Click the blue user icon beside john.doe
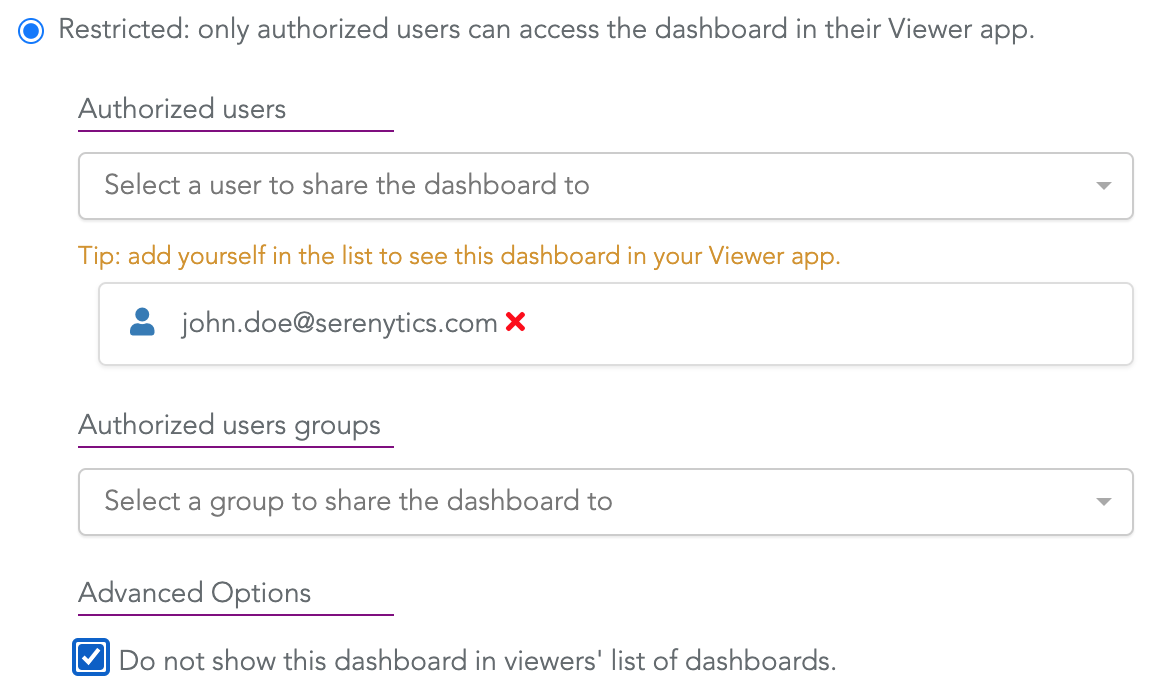The height and width of the screenshot is (700, 1172). 142,322
